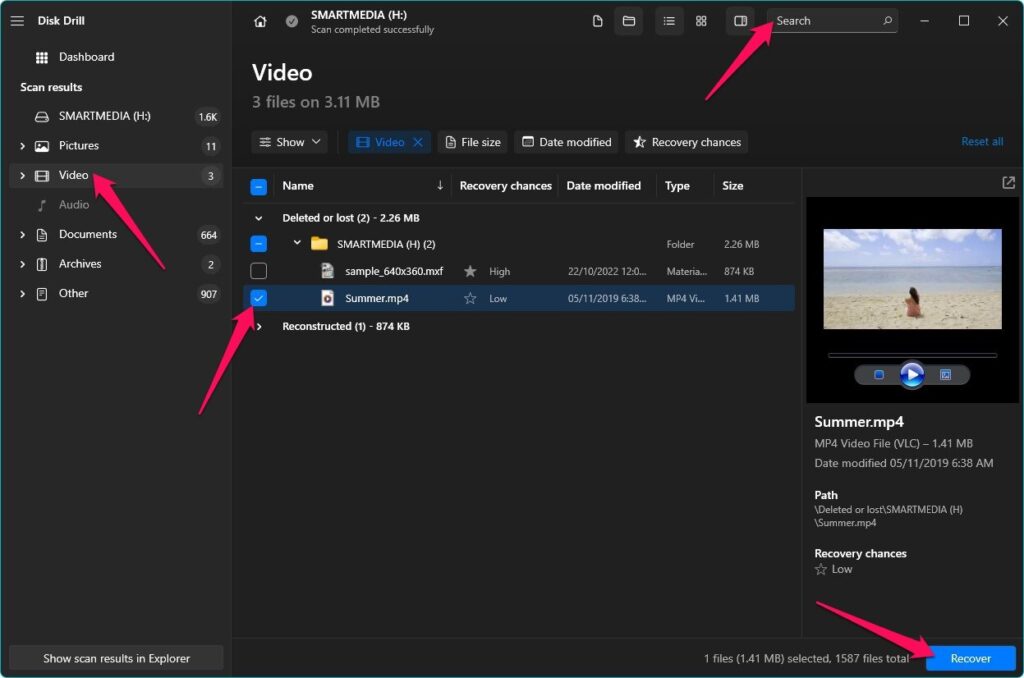Click the Home icon in the toolbar
The height and width of the screenshot is (678, 1024).
pyautogui.click(x=260, y=20)
